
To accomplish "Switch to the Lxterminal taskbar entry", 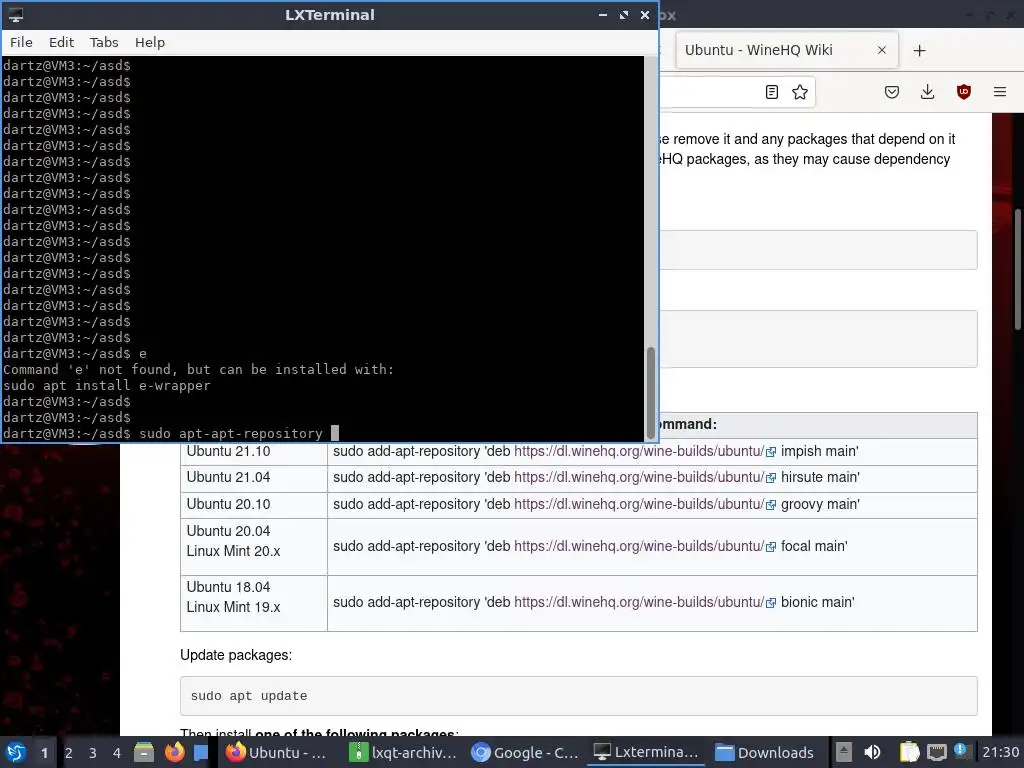I will [x=647, y=752].
